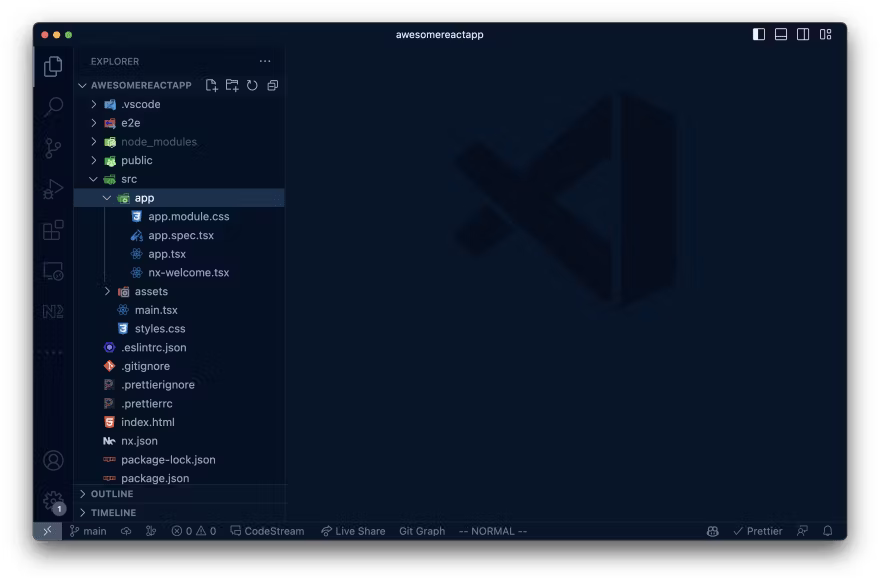Open CodeStream from status bar
The image size is (880, 584).
pyautogui.click(x=268, y=531)
